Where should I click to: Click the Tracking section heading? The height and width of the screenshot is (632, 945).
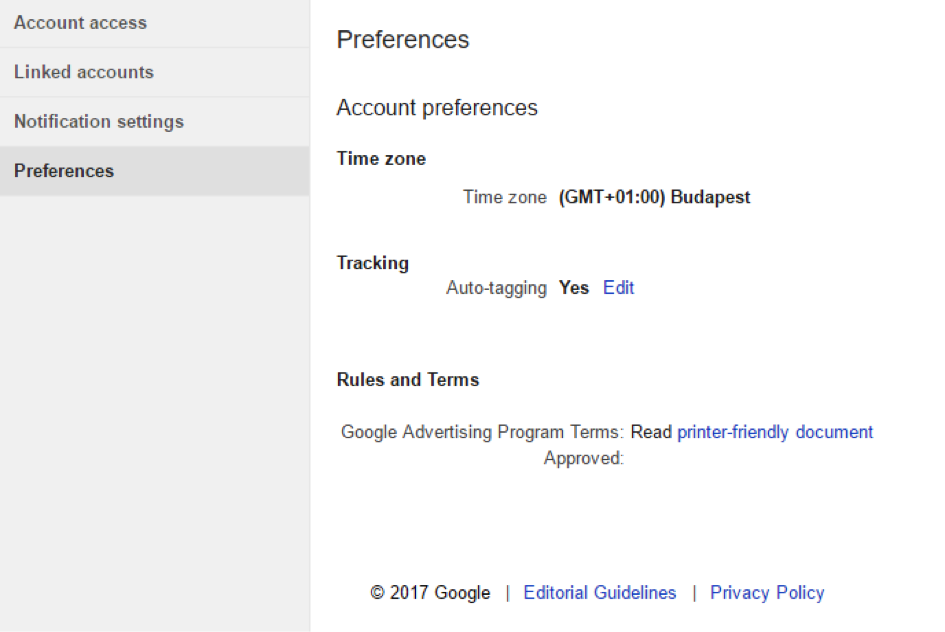point(373,263)
